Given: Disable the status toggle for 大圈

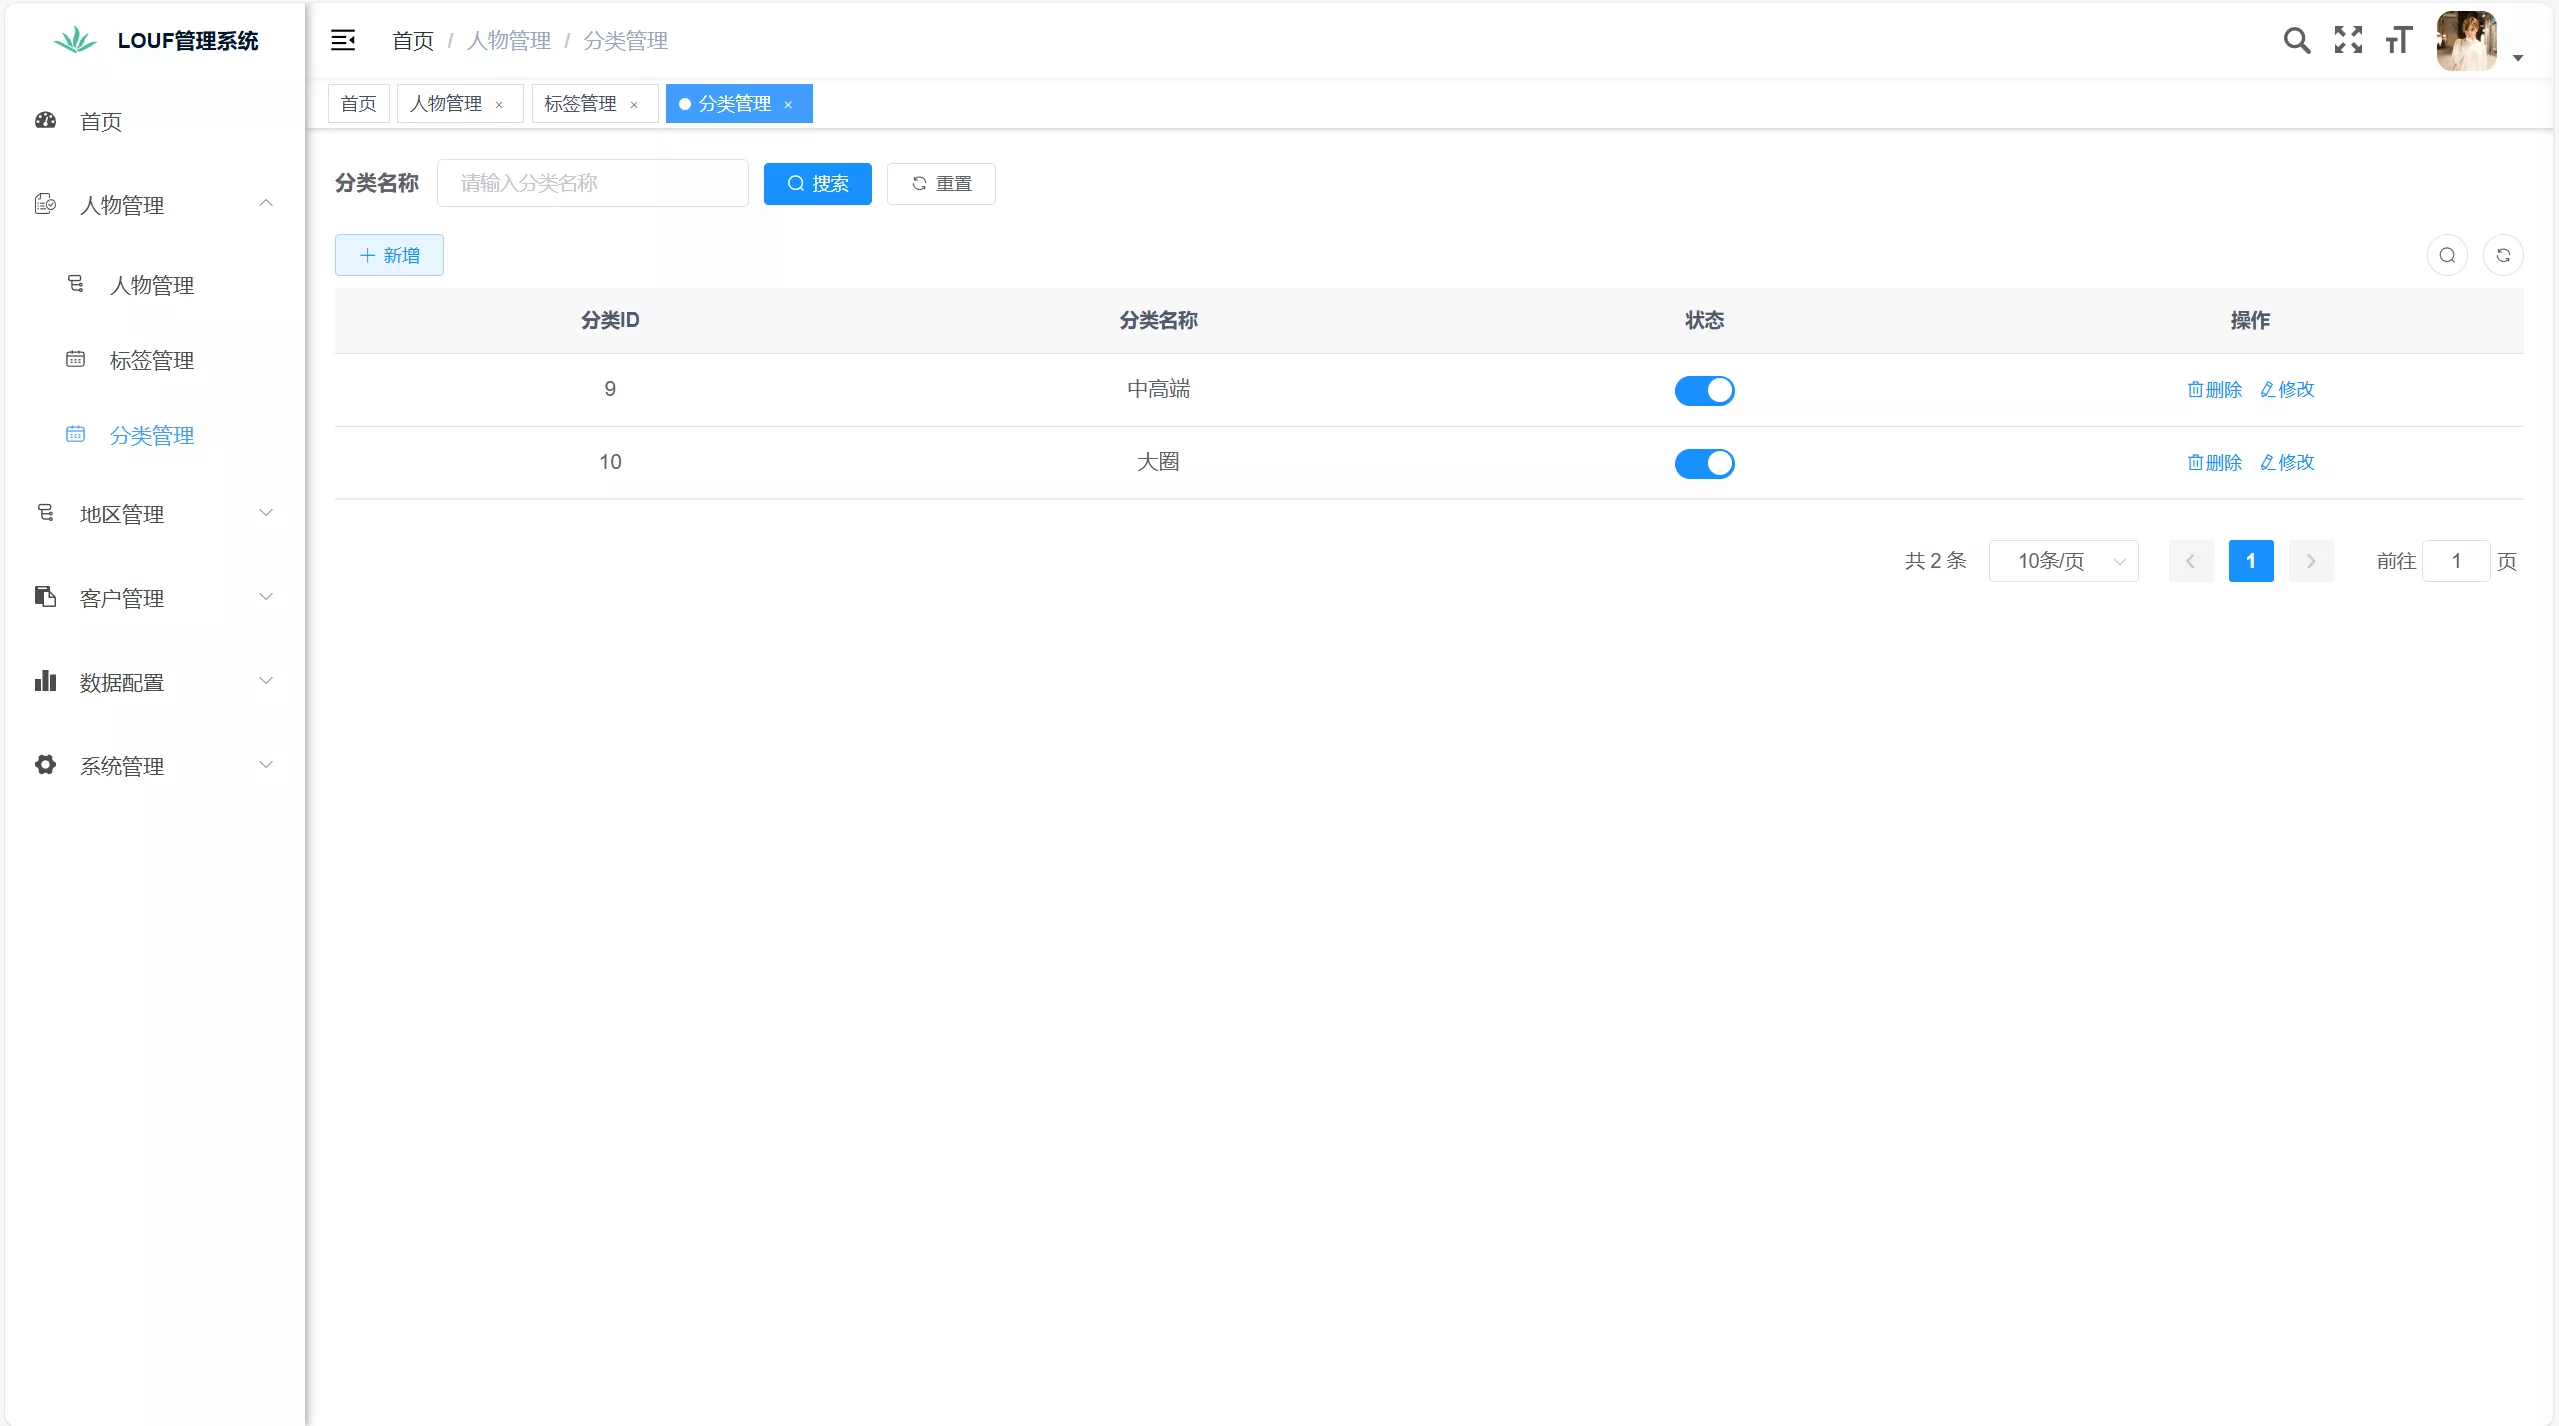Looking at the screenshot, I should pos(1704,463).
